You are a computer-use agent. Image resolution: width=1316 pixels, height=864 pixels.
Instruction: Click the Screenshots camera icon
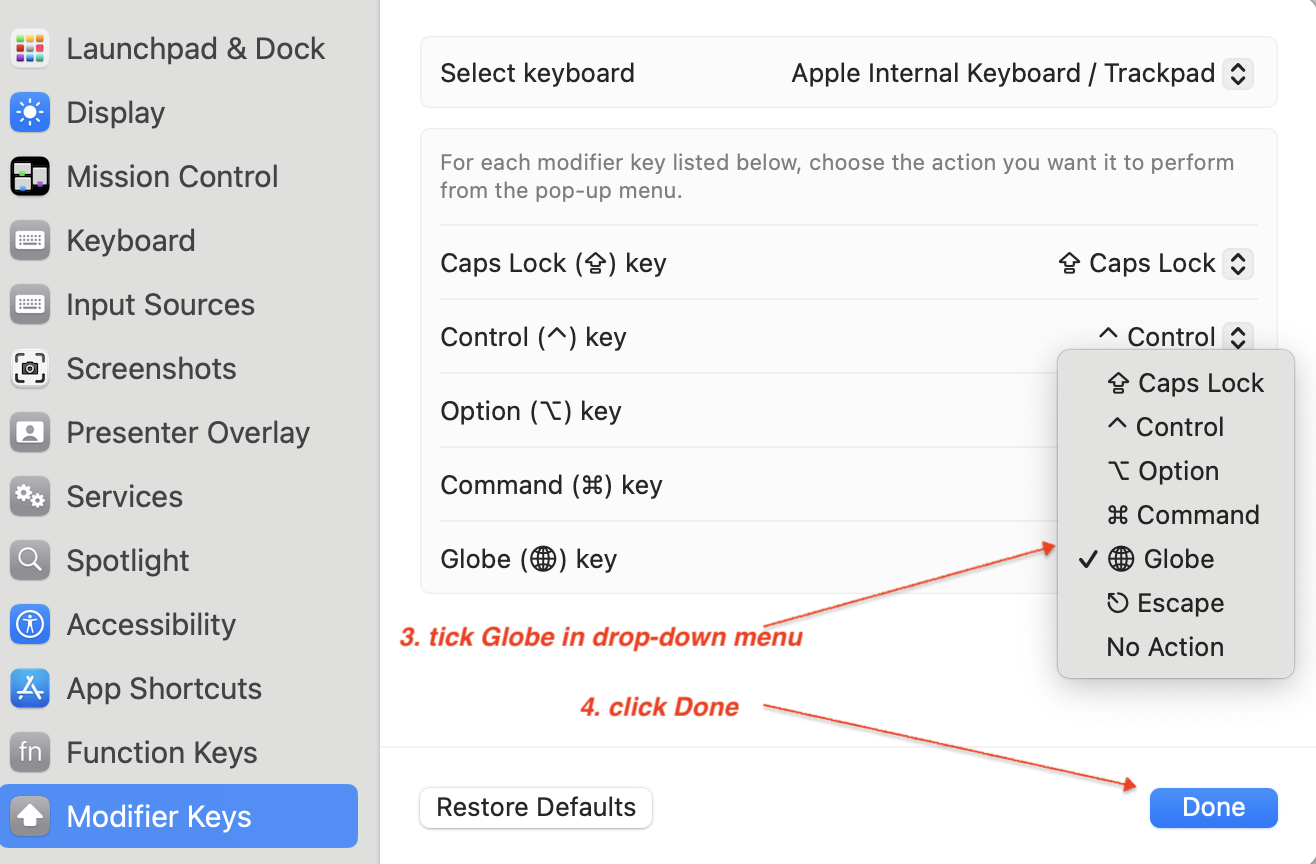tap(30, 368)
